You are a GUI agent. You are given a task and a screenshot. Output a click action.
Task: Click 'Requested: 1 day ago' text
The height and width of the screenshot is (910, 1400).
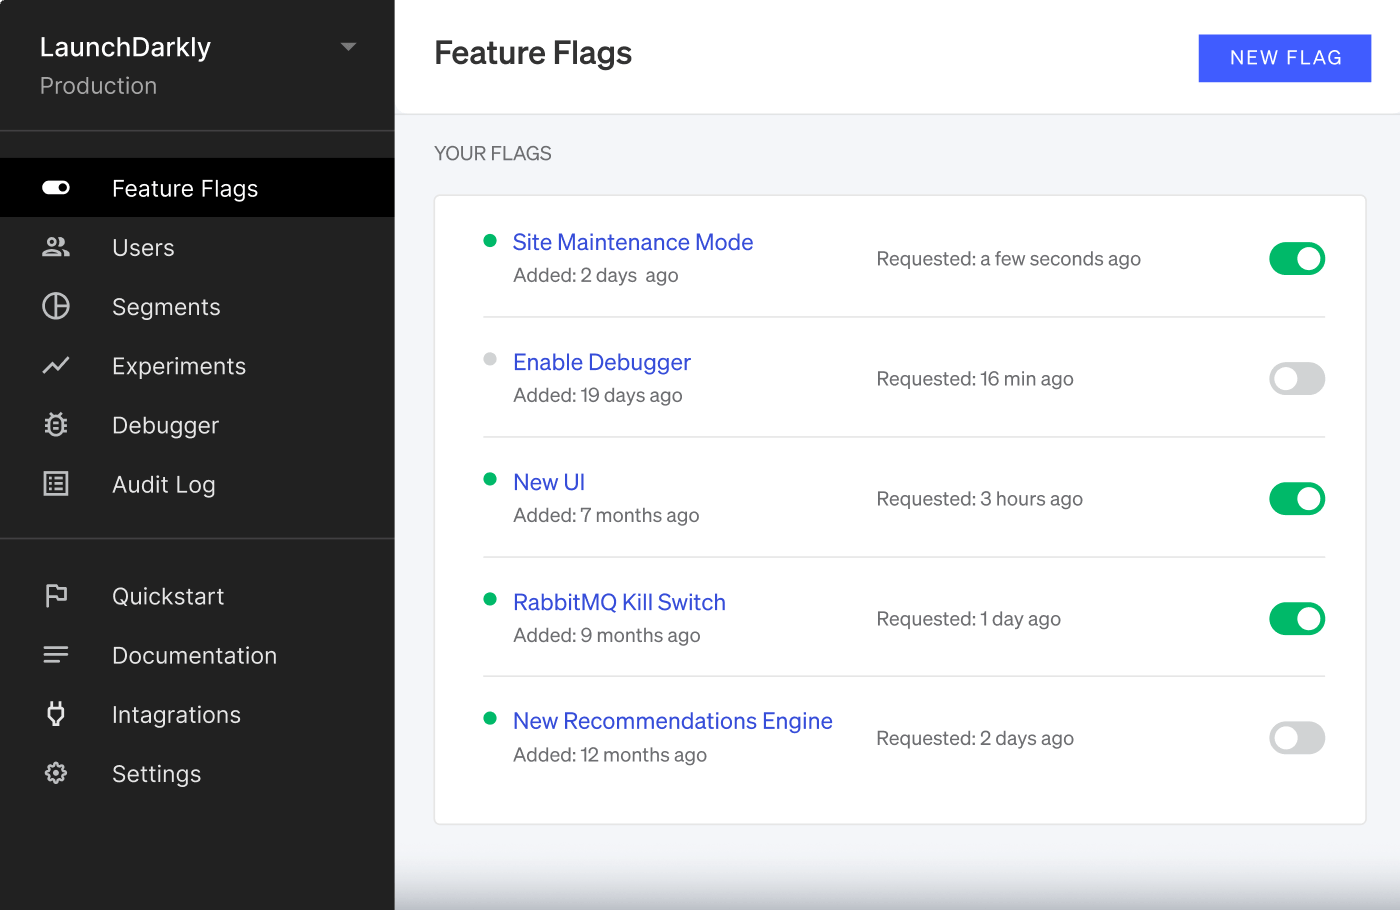[969, 619]
